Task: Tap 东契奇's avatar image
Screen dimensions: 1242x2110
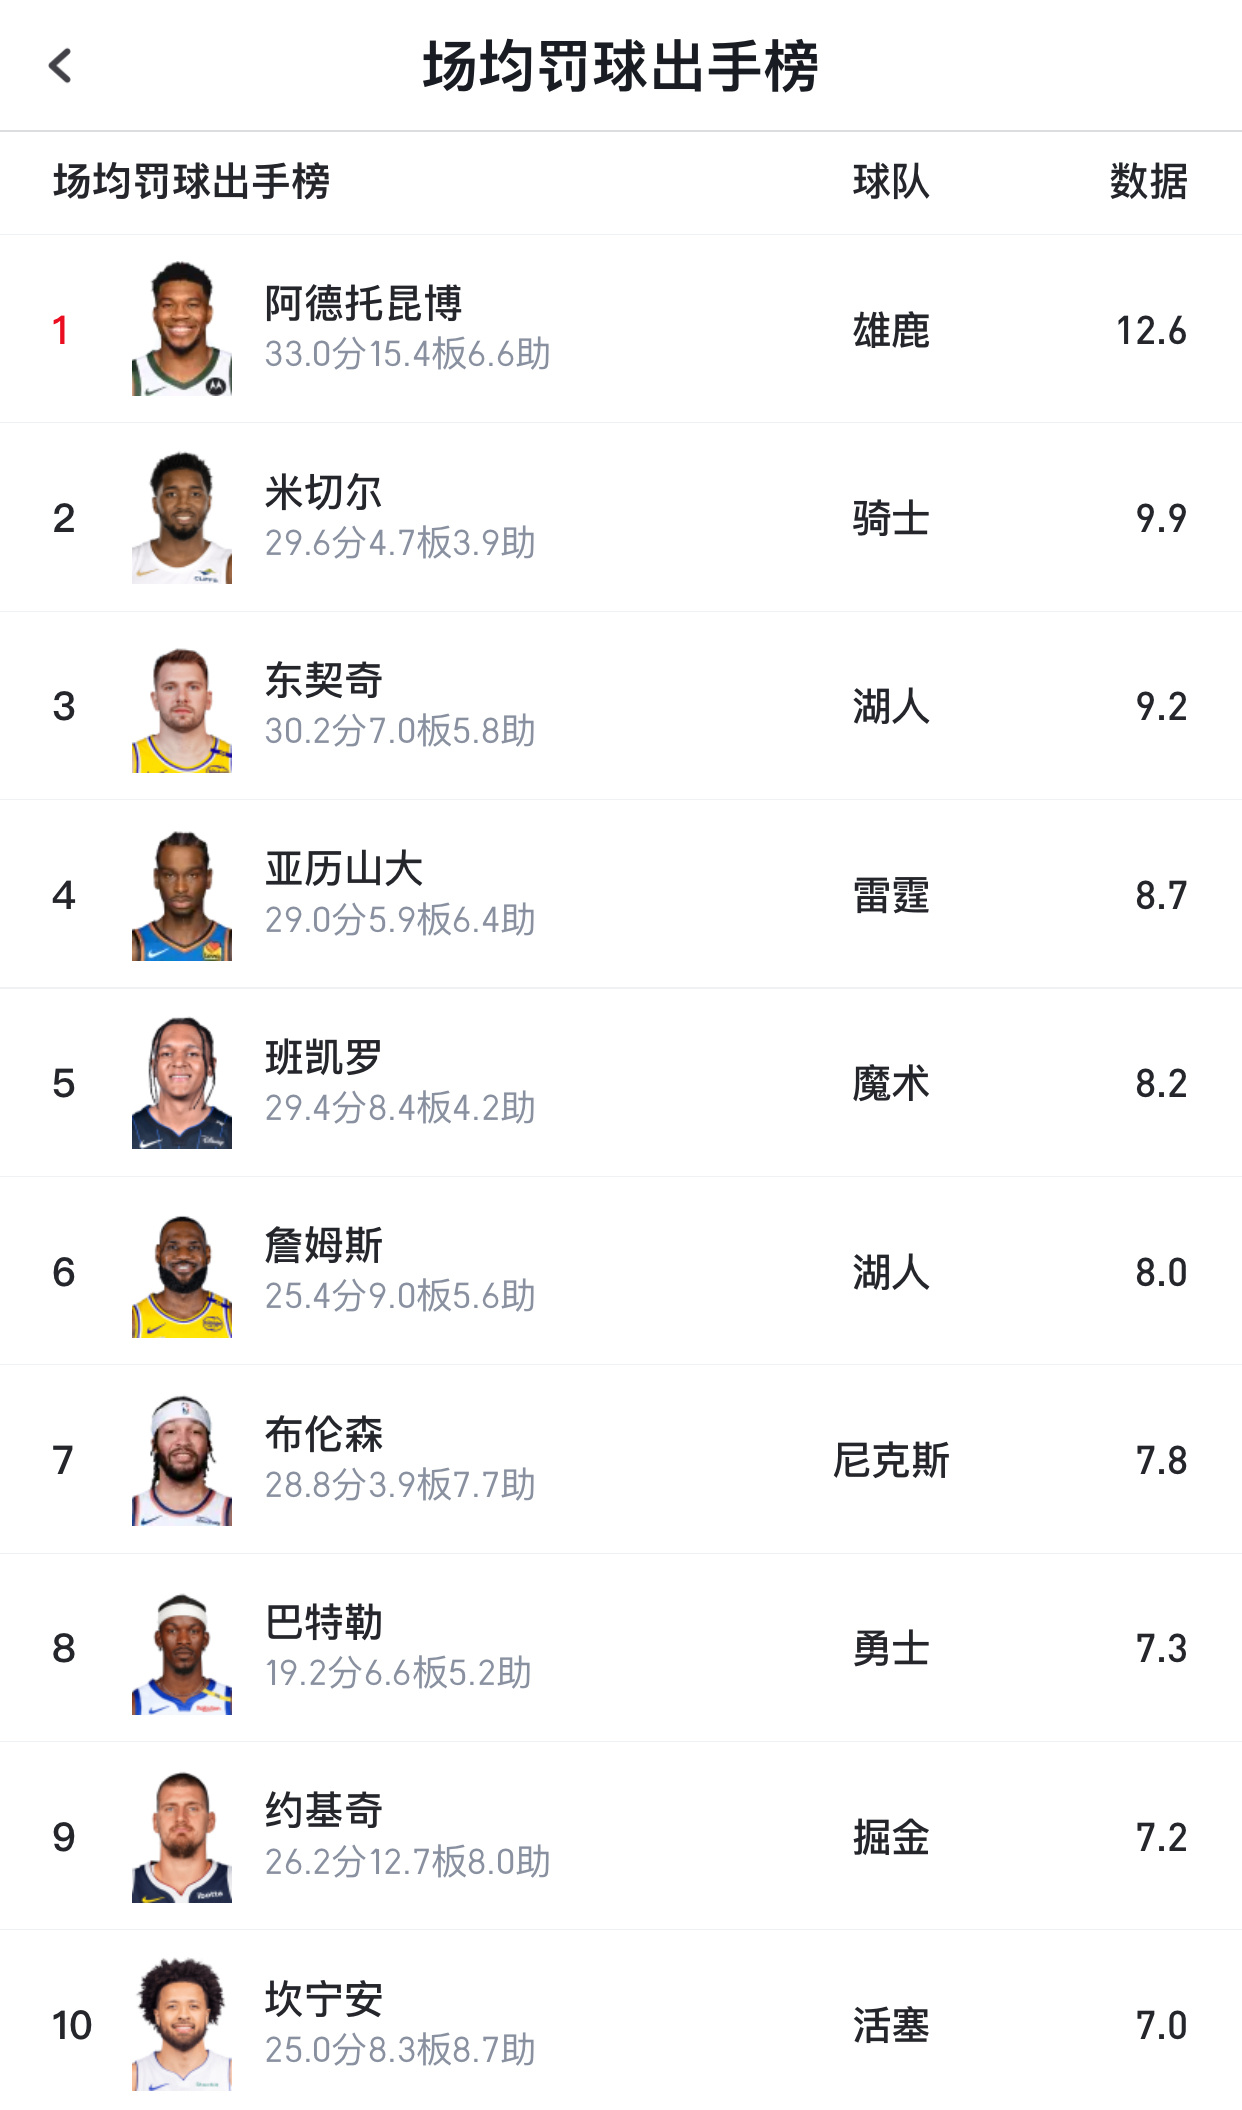Action: pyautogui.click(x=182, y=706)
